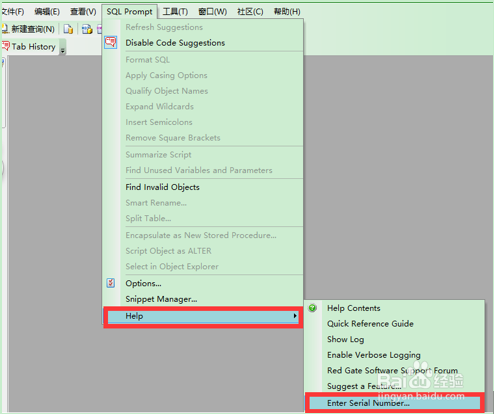494x414 pixels.
Task: Choose Apply Casing Options
Action: (x=166, y=75)
